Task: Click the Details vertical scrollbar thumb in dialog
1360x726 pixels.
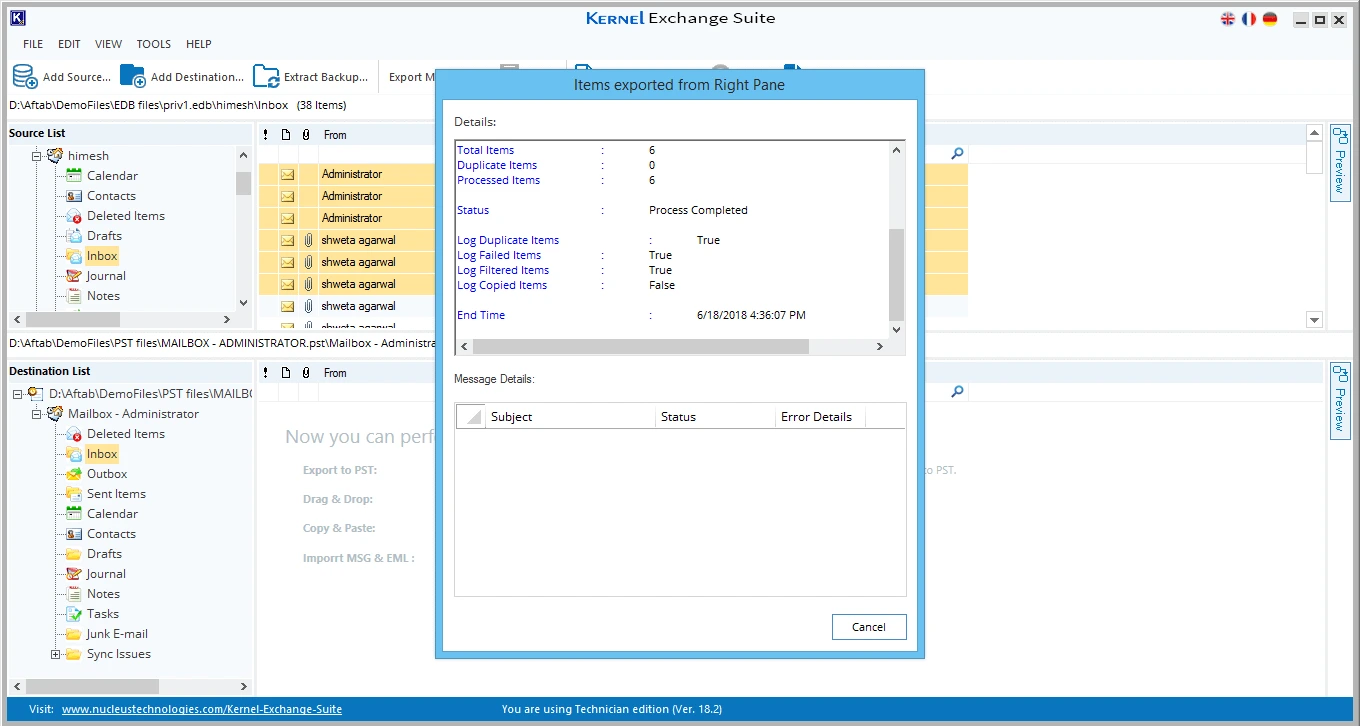Action: coord(896,273)
